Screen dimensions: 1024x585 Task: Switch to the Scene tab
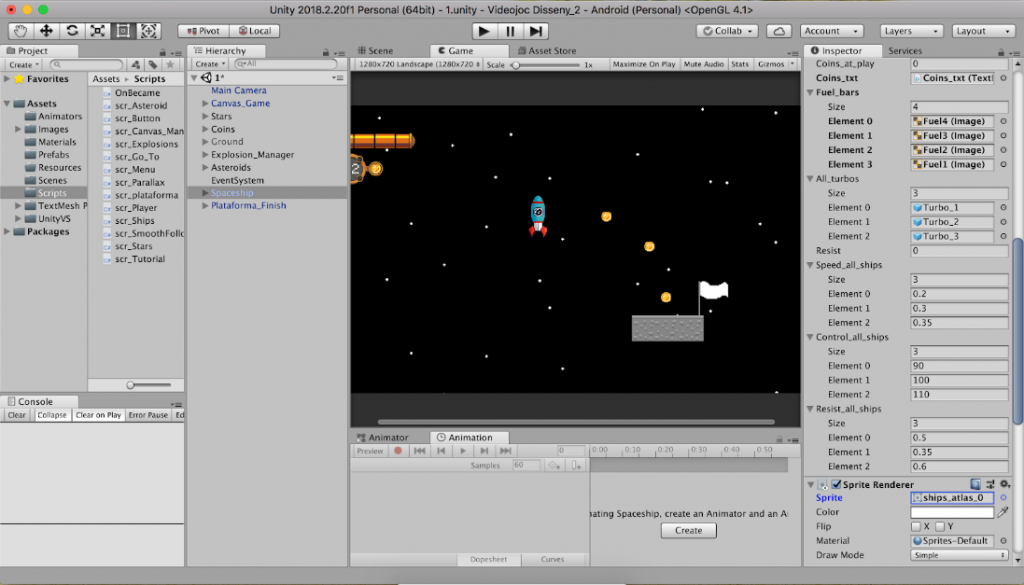click(x=375, y=50)
